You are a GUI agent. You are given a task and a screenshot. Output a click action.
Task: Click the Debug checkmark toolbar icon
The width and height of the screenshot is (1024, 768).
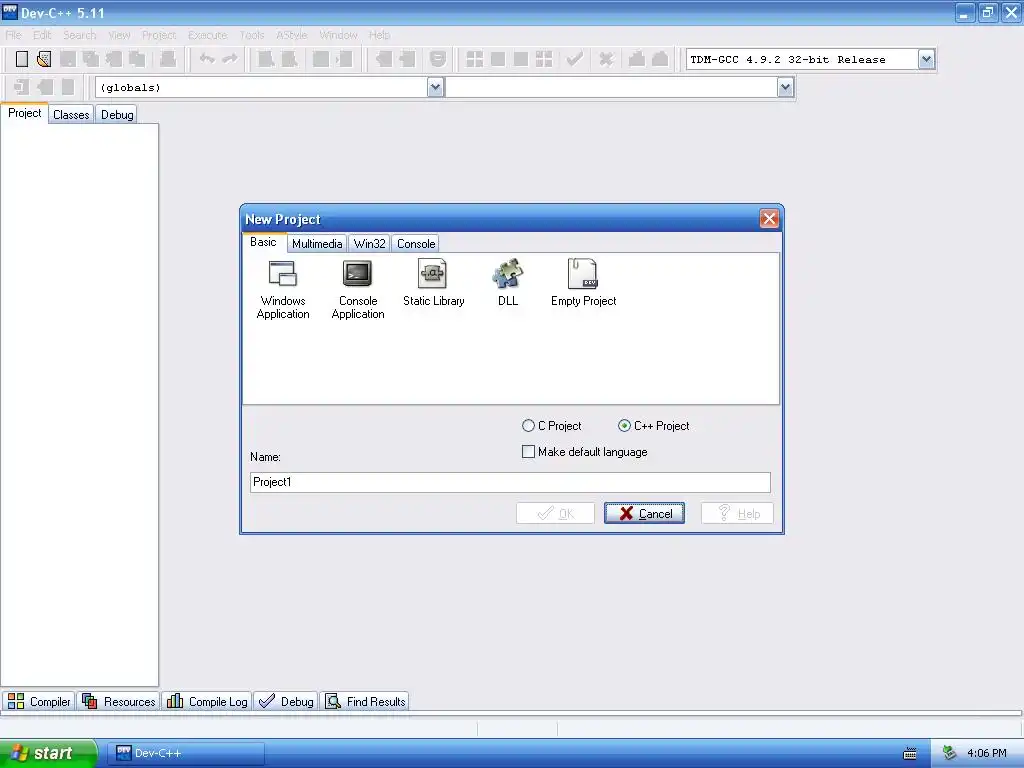[575, 59]
